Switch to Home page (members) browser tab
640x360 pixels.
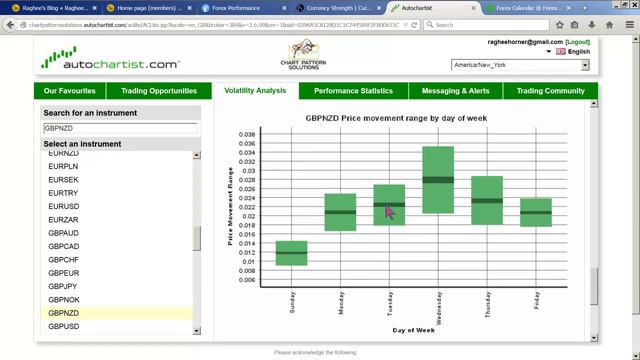[148, 8]
